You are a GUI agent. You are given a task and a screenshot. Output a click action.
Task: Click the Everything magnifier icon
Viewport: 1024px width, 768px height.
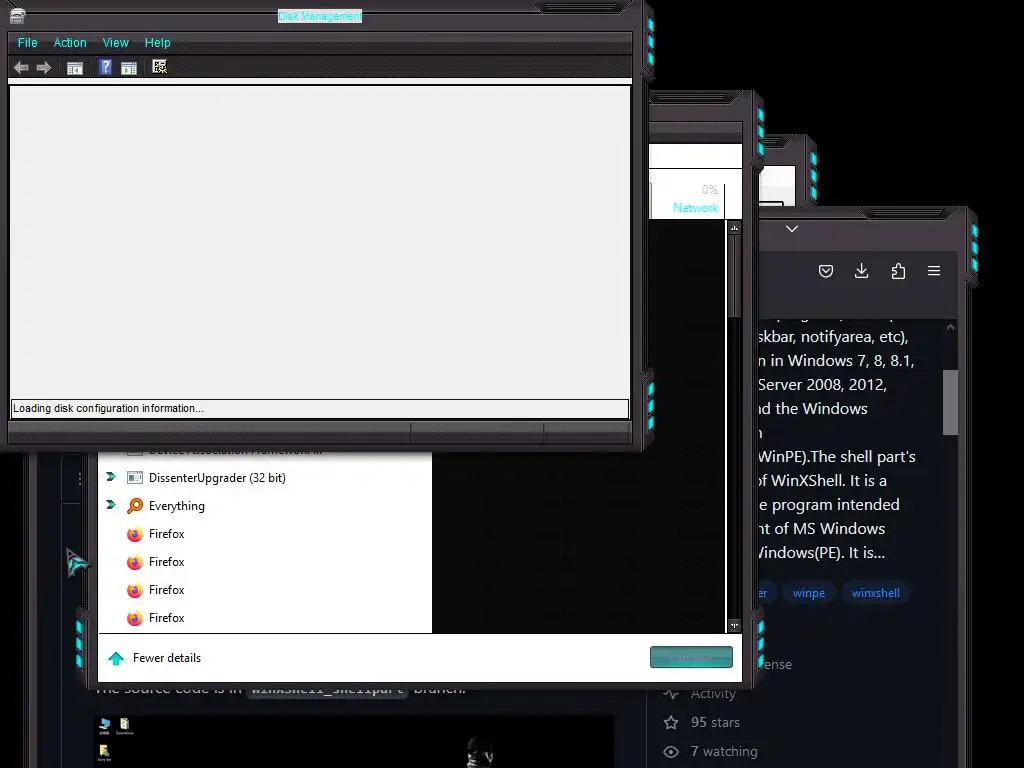pyautogui.click(x=135, y=505)
